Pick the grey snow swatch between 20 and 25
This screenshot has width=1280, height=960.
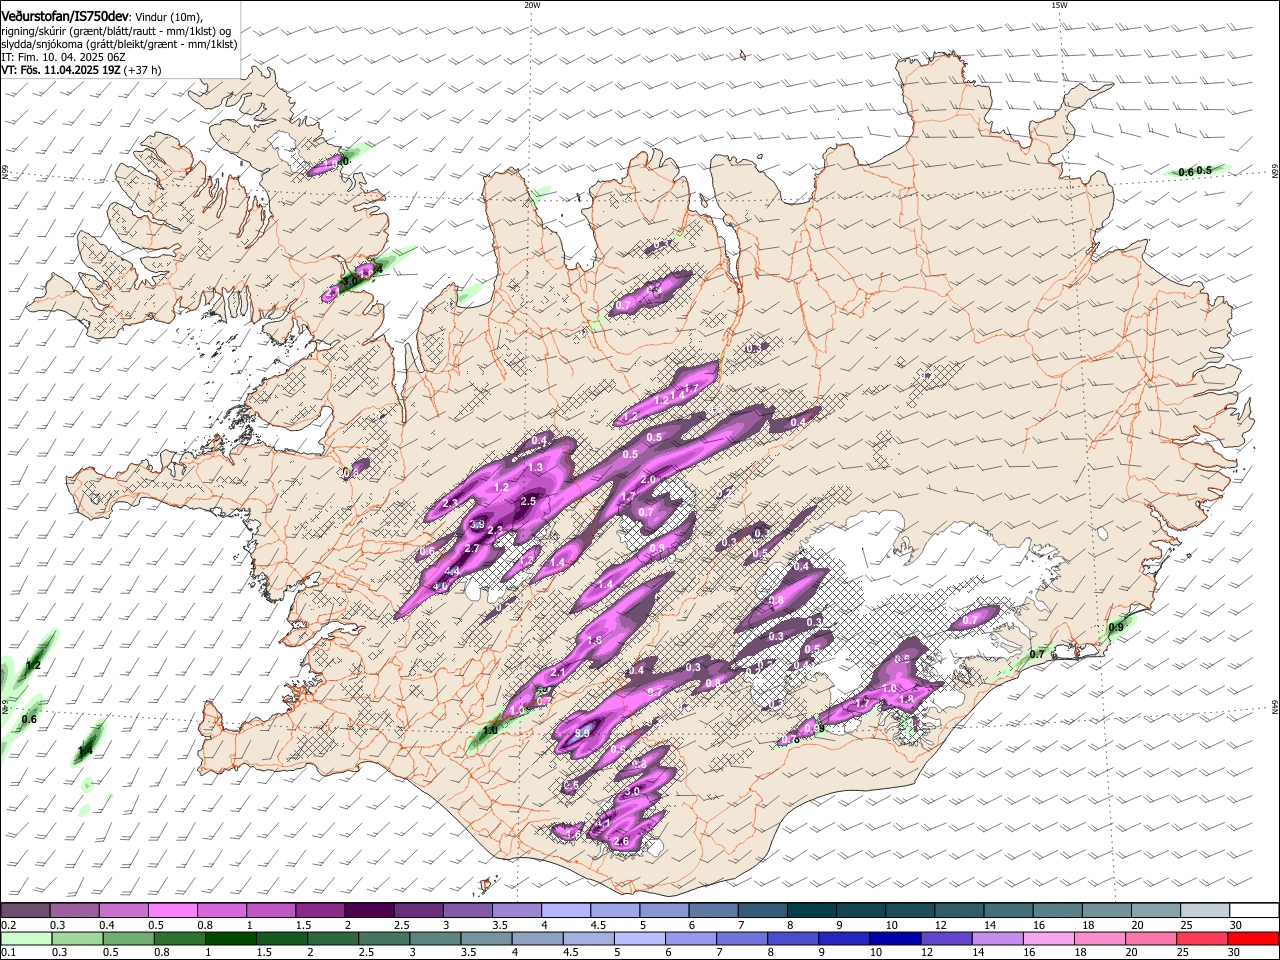(1156, 910)
